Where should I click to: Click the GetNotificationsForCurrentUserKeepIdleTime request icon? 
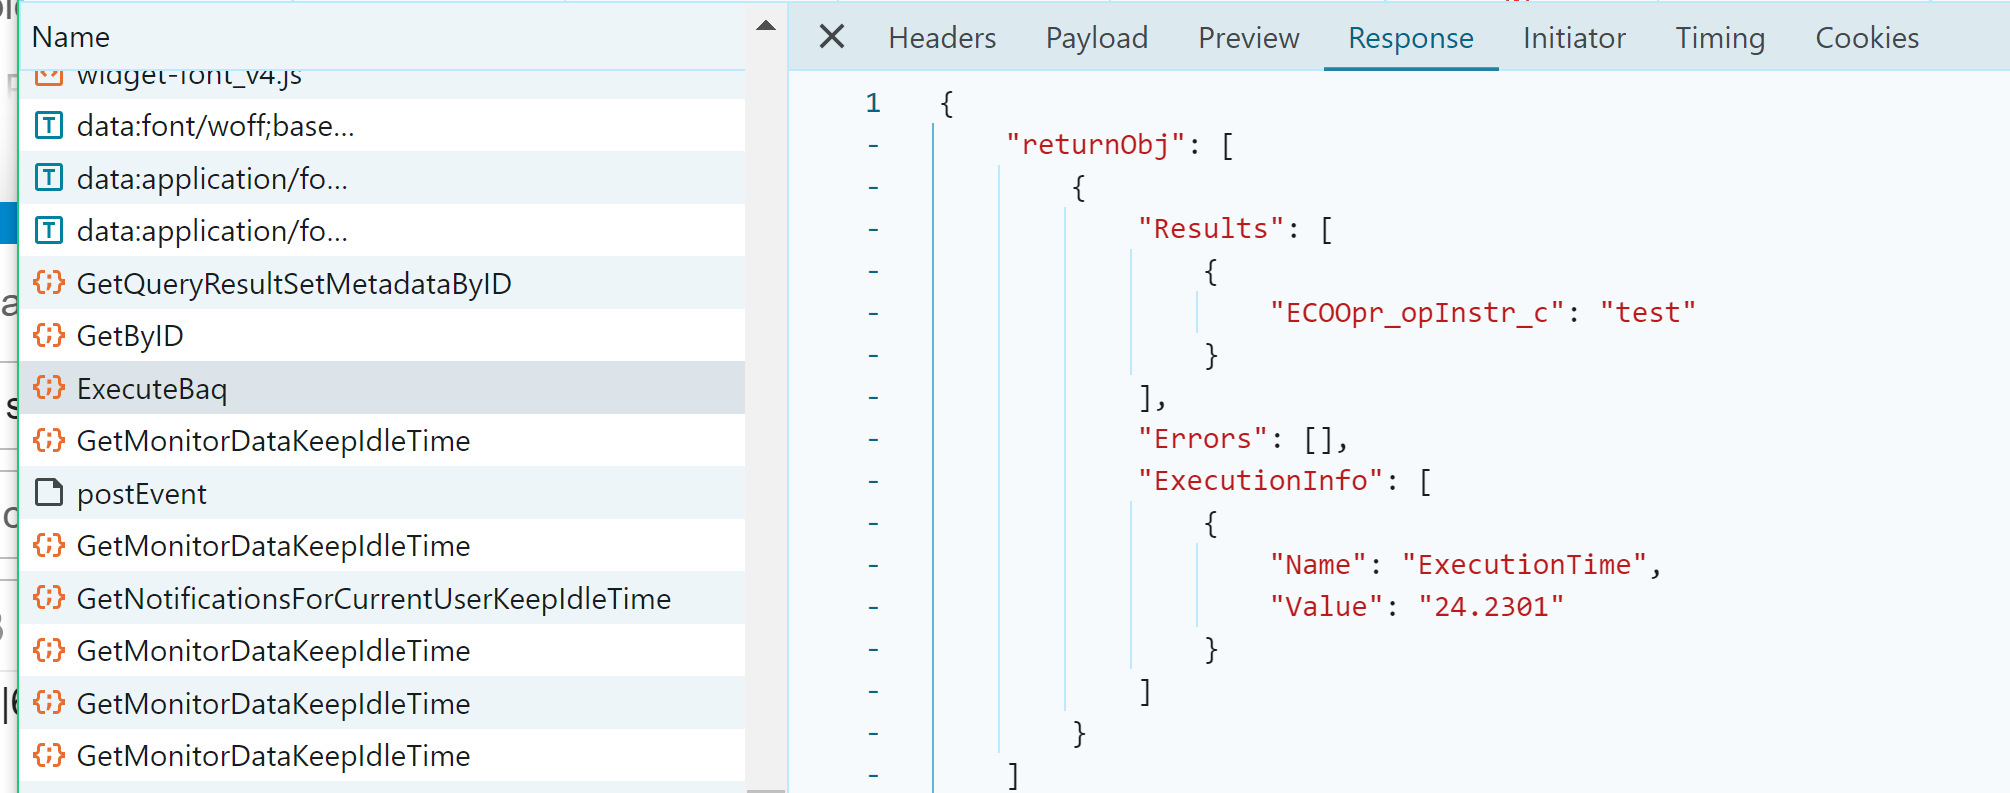coord(49,598)
